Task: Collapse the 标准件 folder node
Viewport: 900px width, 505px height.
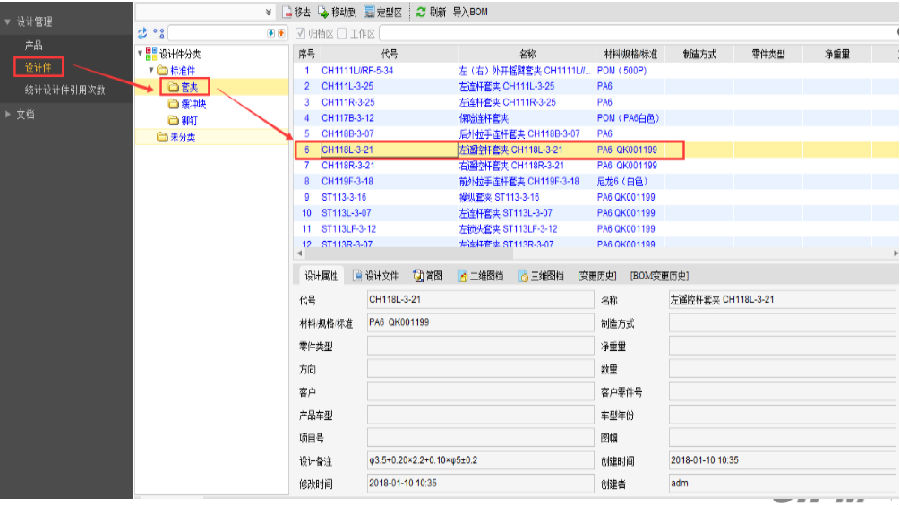Action: pos(152,70)
